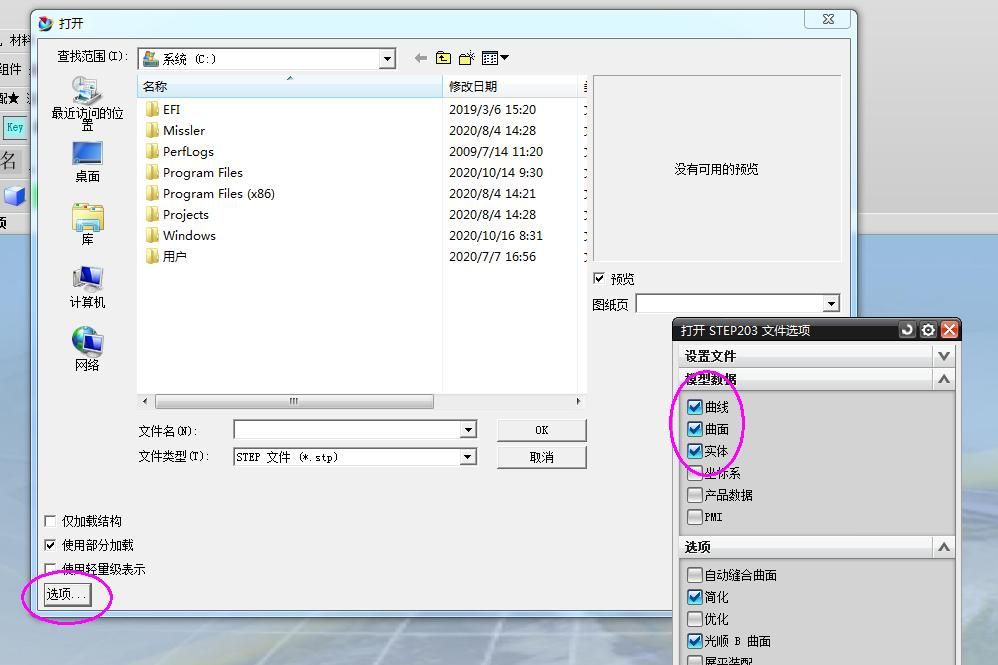Create a new folder
998x665 pixels.
click(465, 58)
